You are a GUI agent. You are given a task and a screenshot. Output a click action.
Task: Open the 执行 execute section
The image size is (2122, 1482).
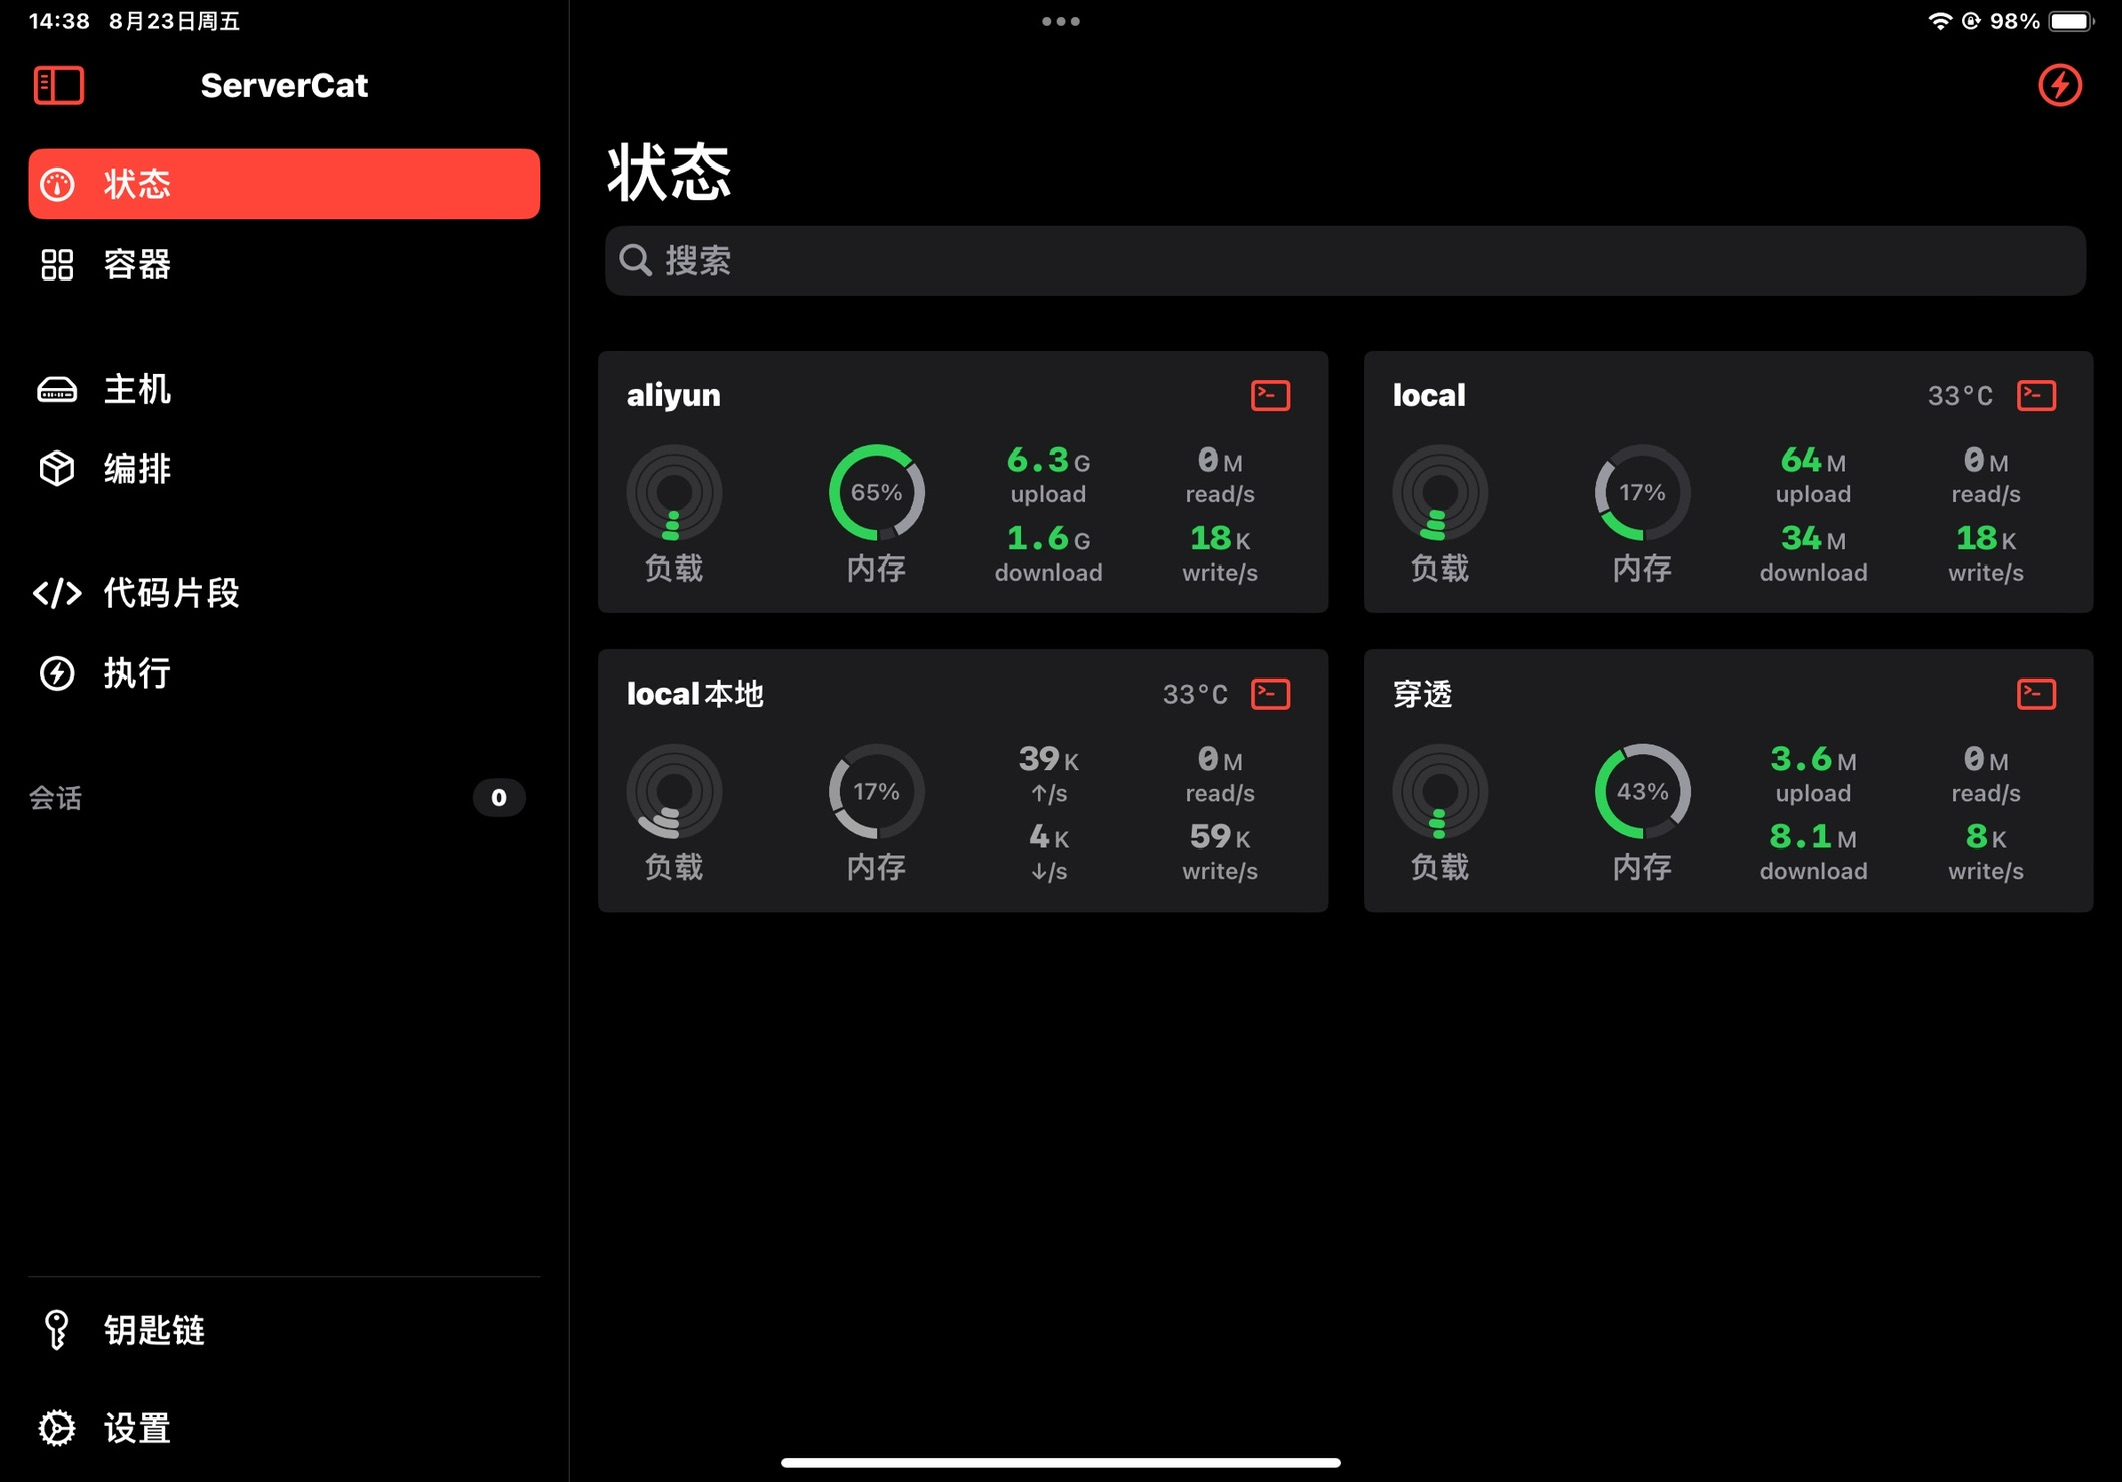137,673
